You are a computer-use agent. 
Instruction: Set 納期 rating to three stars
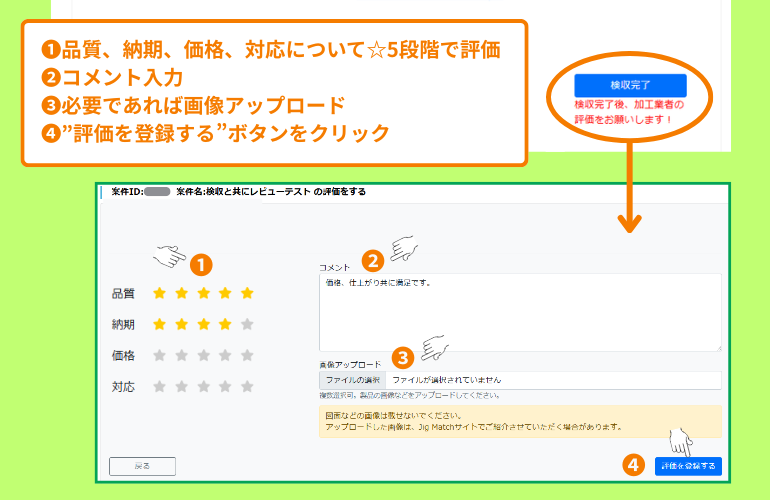[x=203, y=324]
